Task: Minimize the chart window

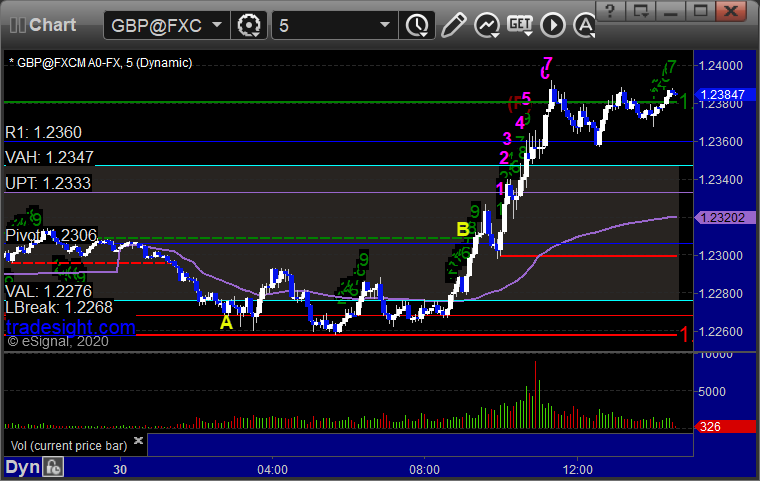Action: coord(670,11)
